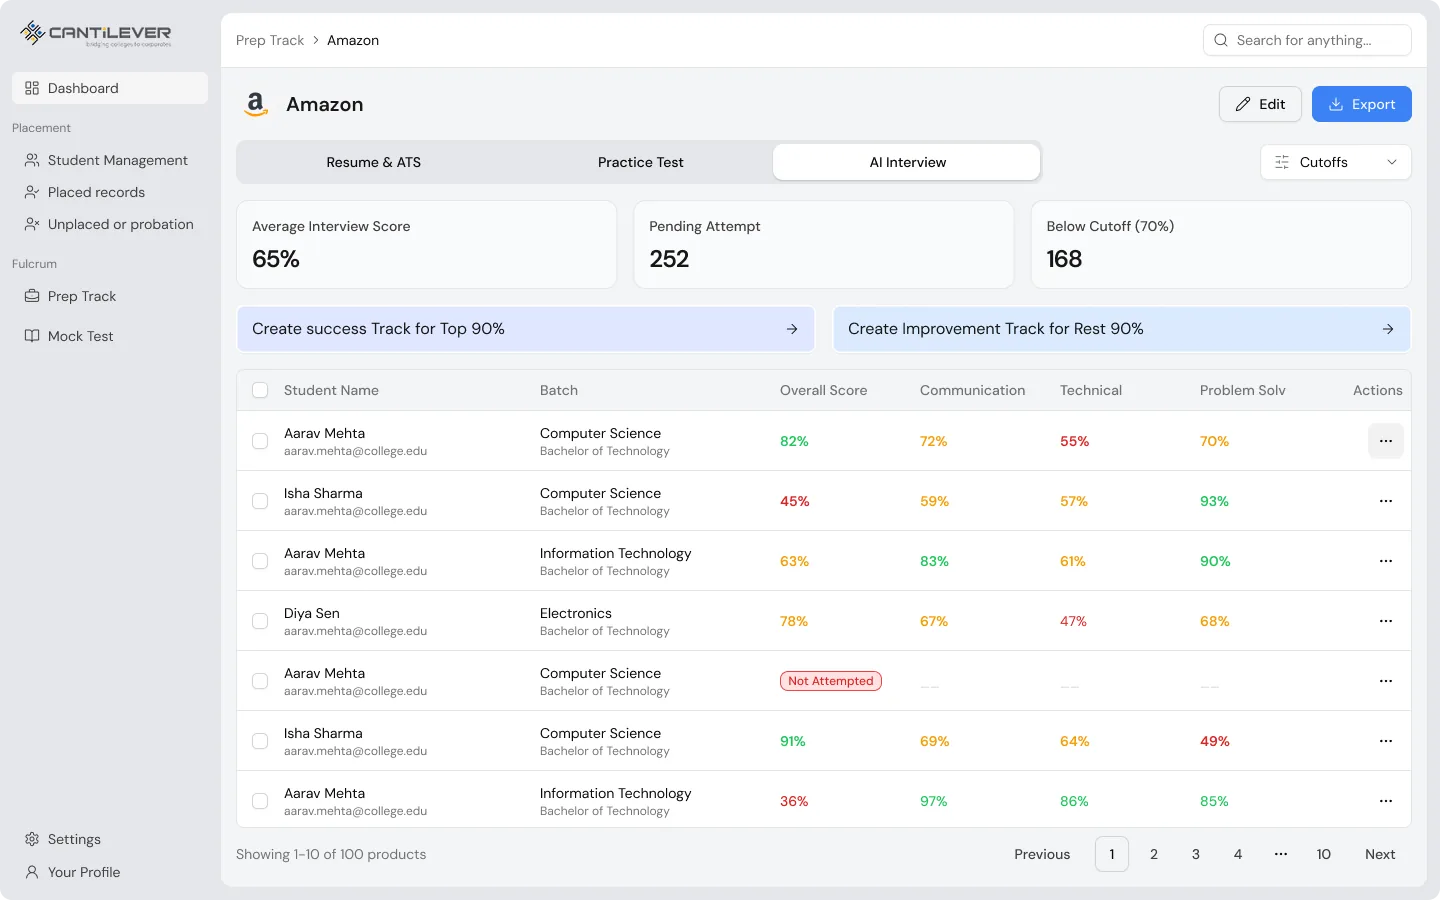Click the arrow on Create success Track banner
Viewport: 1440px width, 900px height.
(792, 329)
